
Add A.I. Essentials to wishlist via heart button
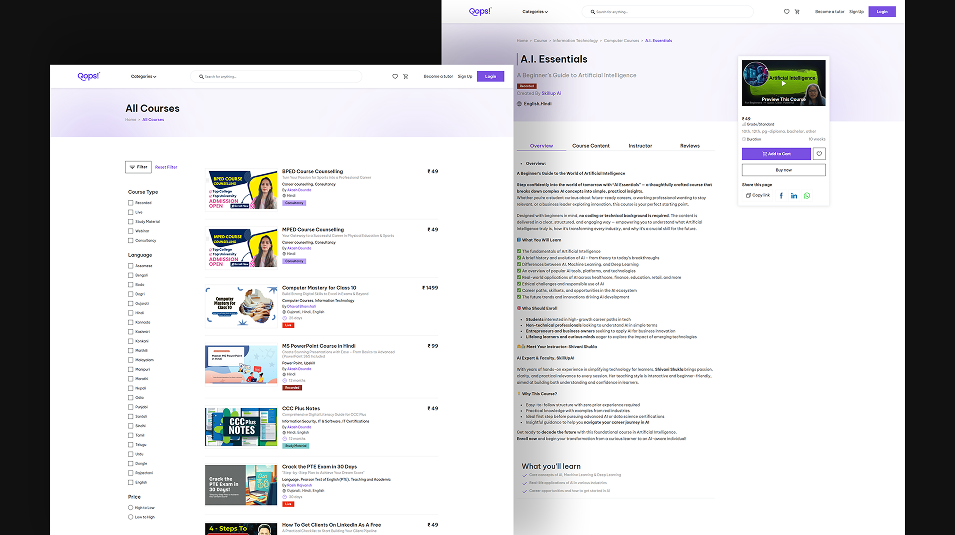(x=819, y=154)
